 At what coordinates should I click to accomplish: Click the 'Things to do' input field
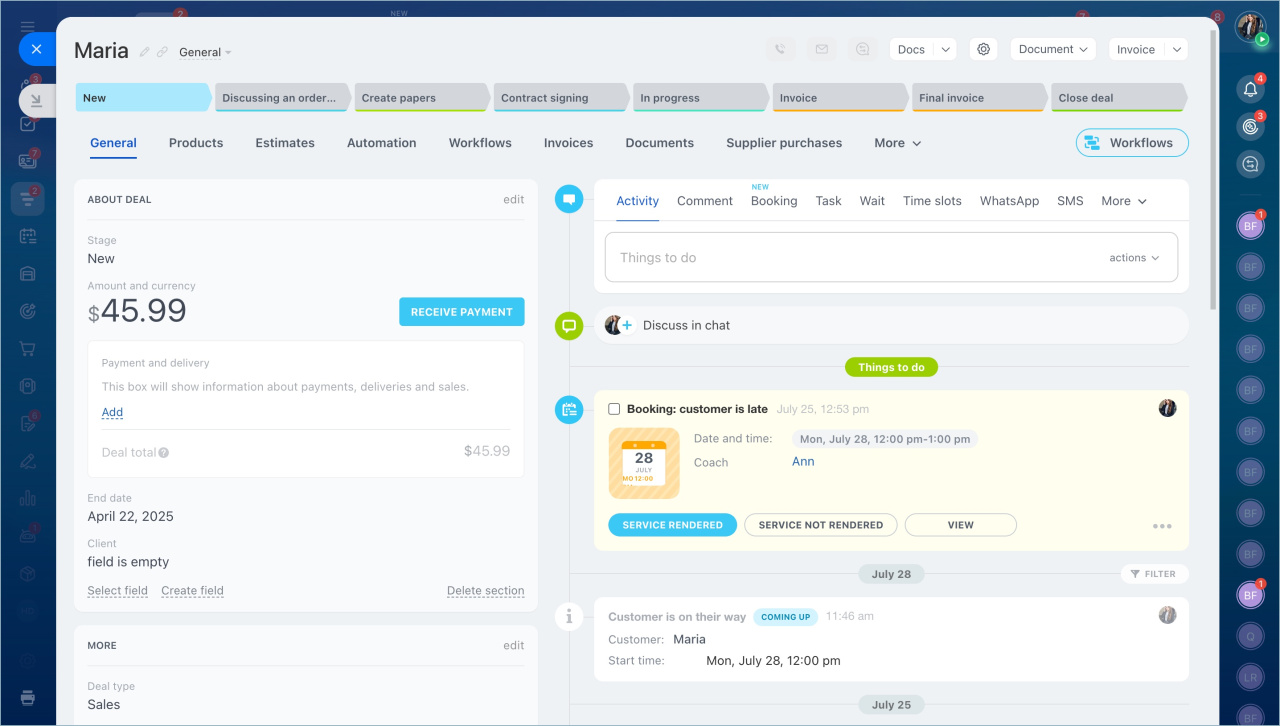point(850,258)
